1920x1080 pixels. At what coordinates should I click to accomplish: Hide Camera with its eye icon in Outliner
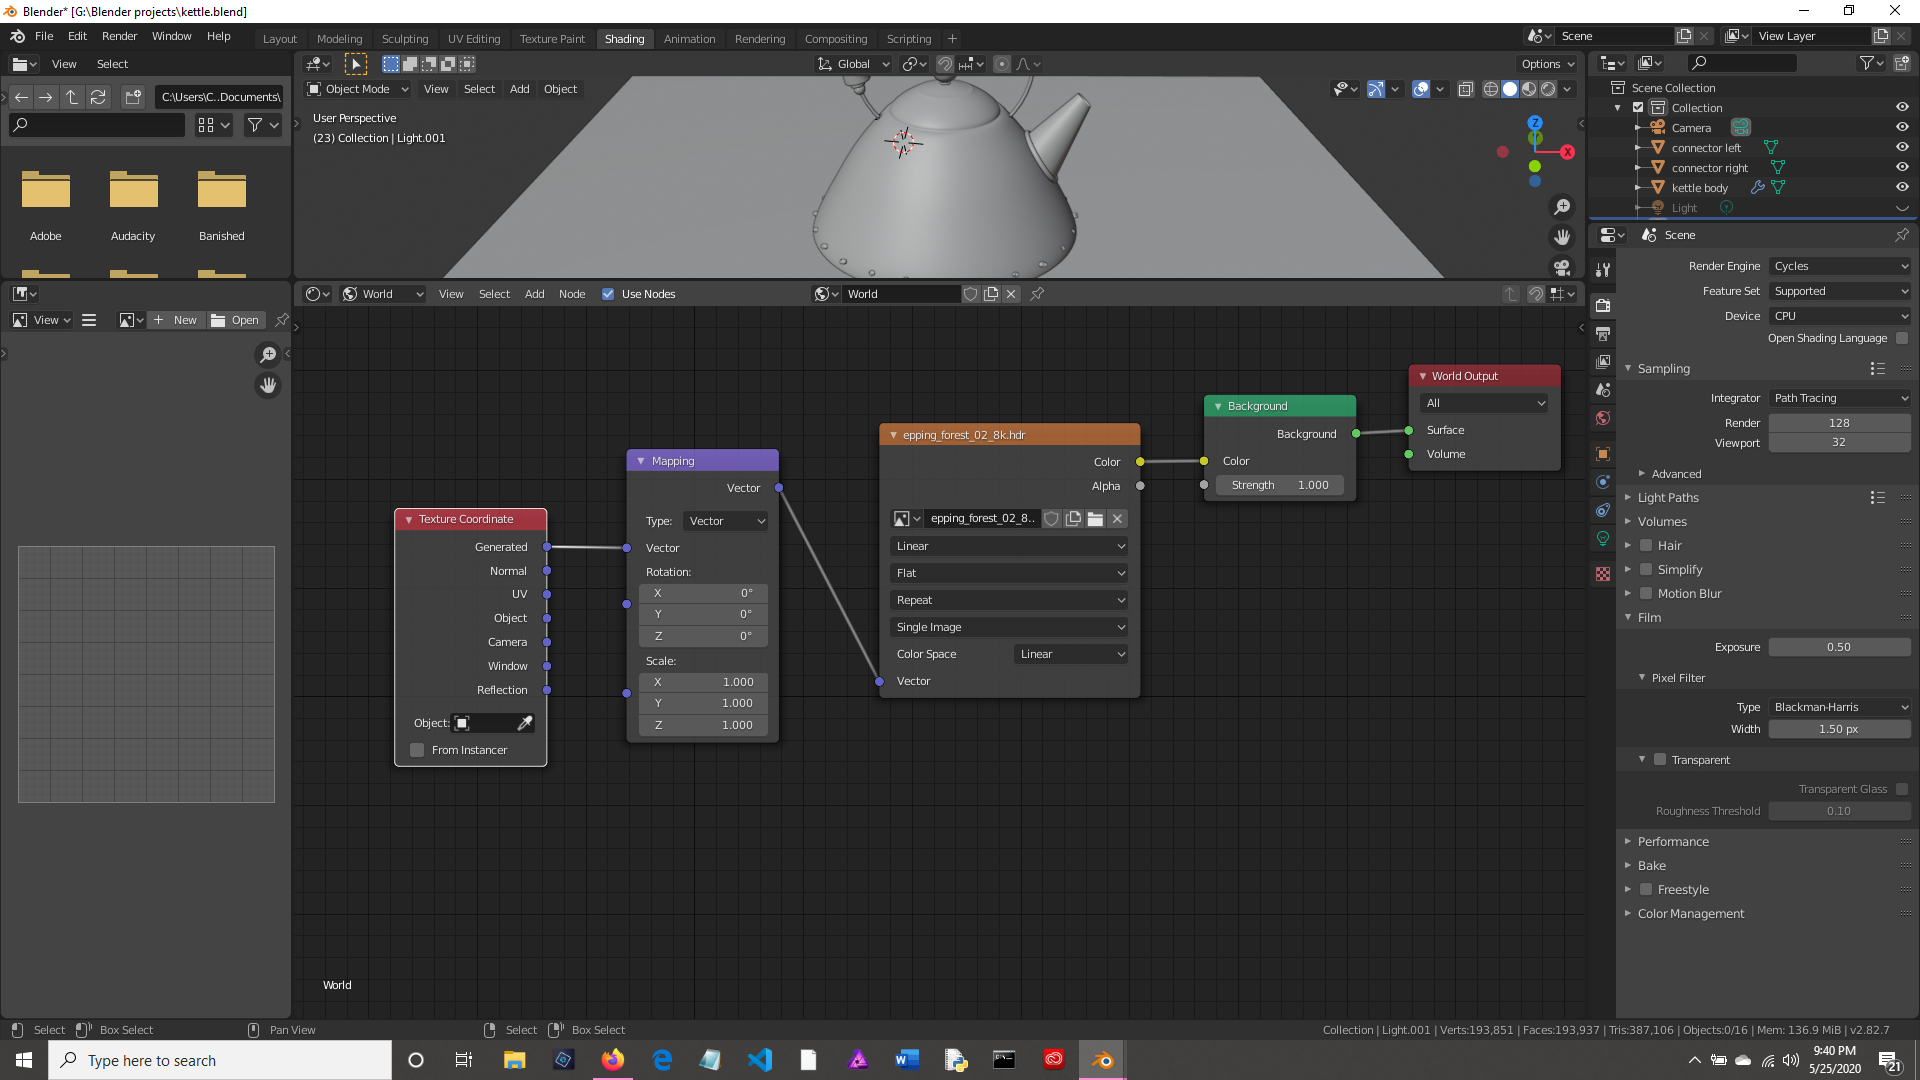[x=1902, y=128]
